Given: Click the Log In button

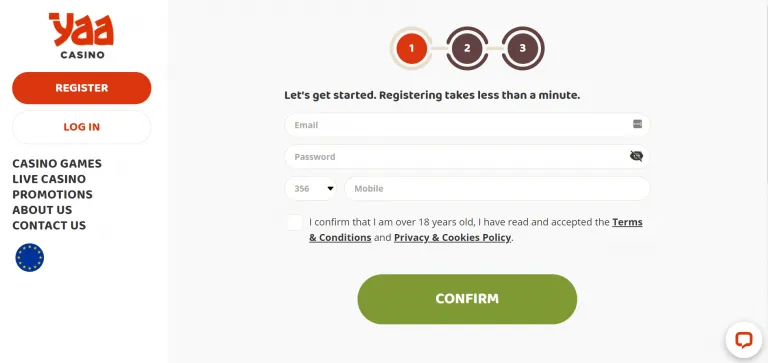Looking at the screenshot, I should [x=82, y=127].
